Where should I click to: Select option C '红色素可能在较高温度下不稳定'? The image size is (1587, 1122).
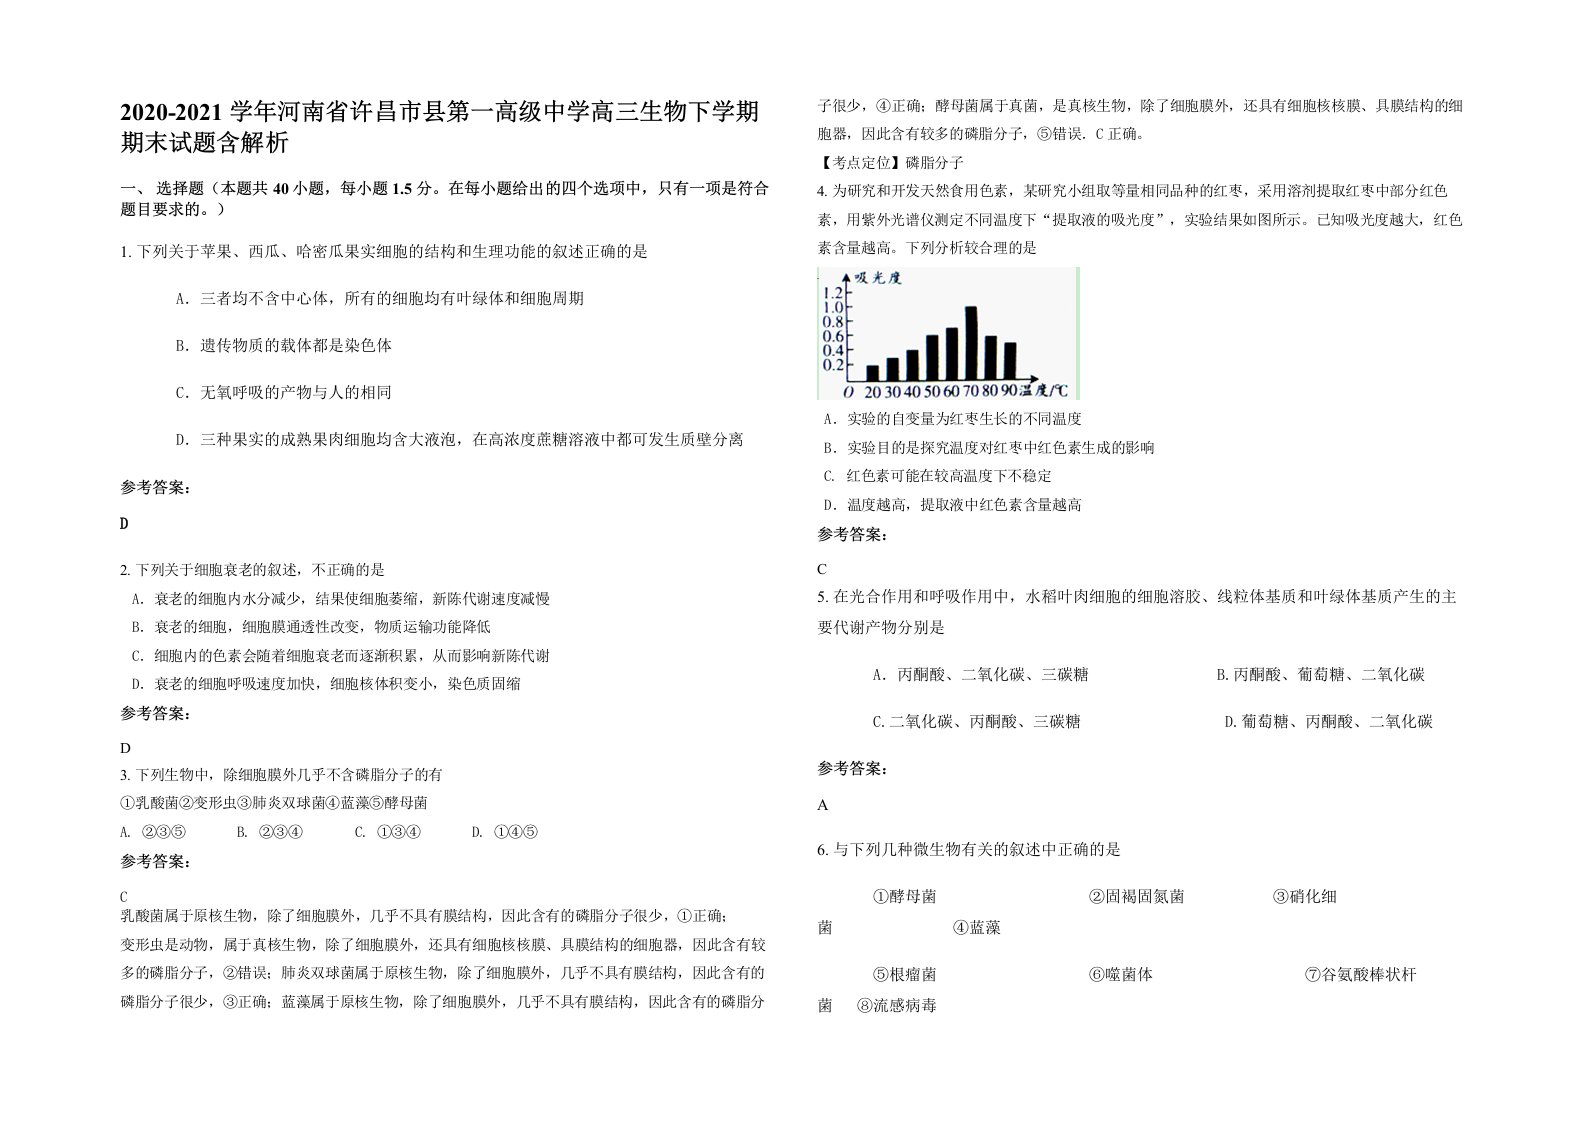937,476
